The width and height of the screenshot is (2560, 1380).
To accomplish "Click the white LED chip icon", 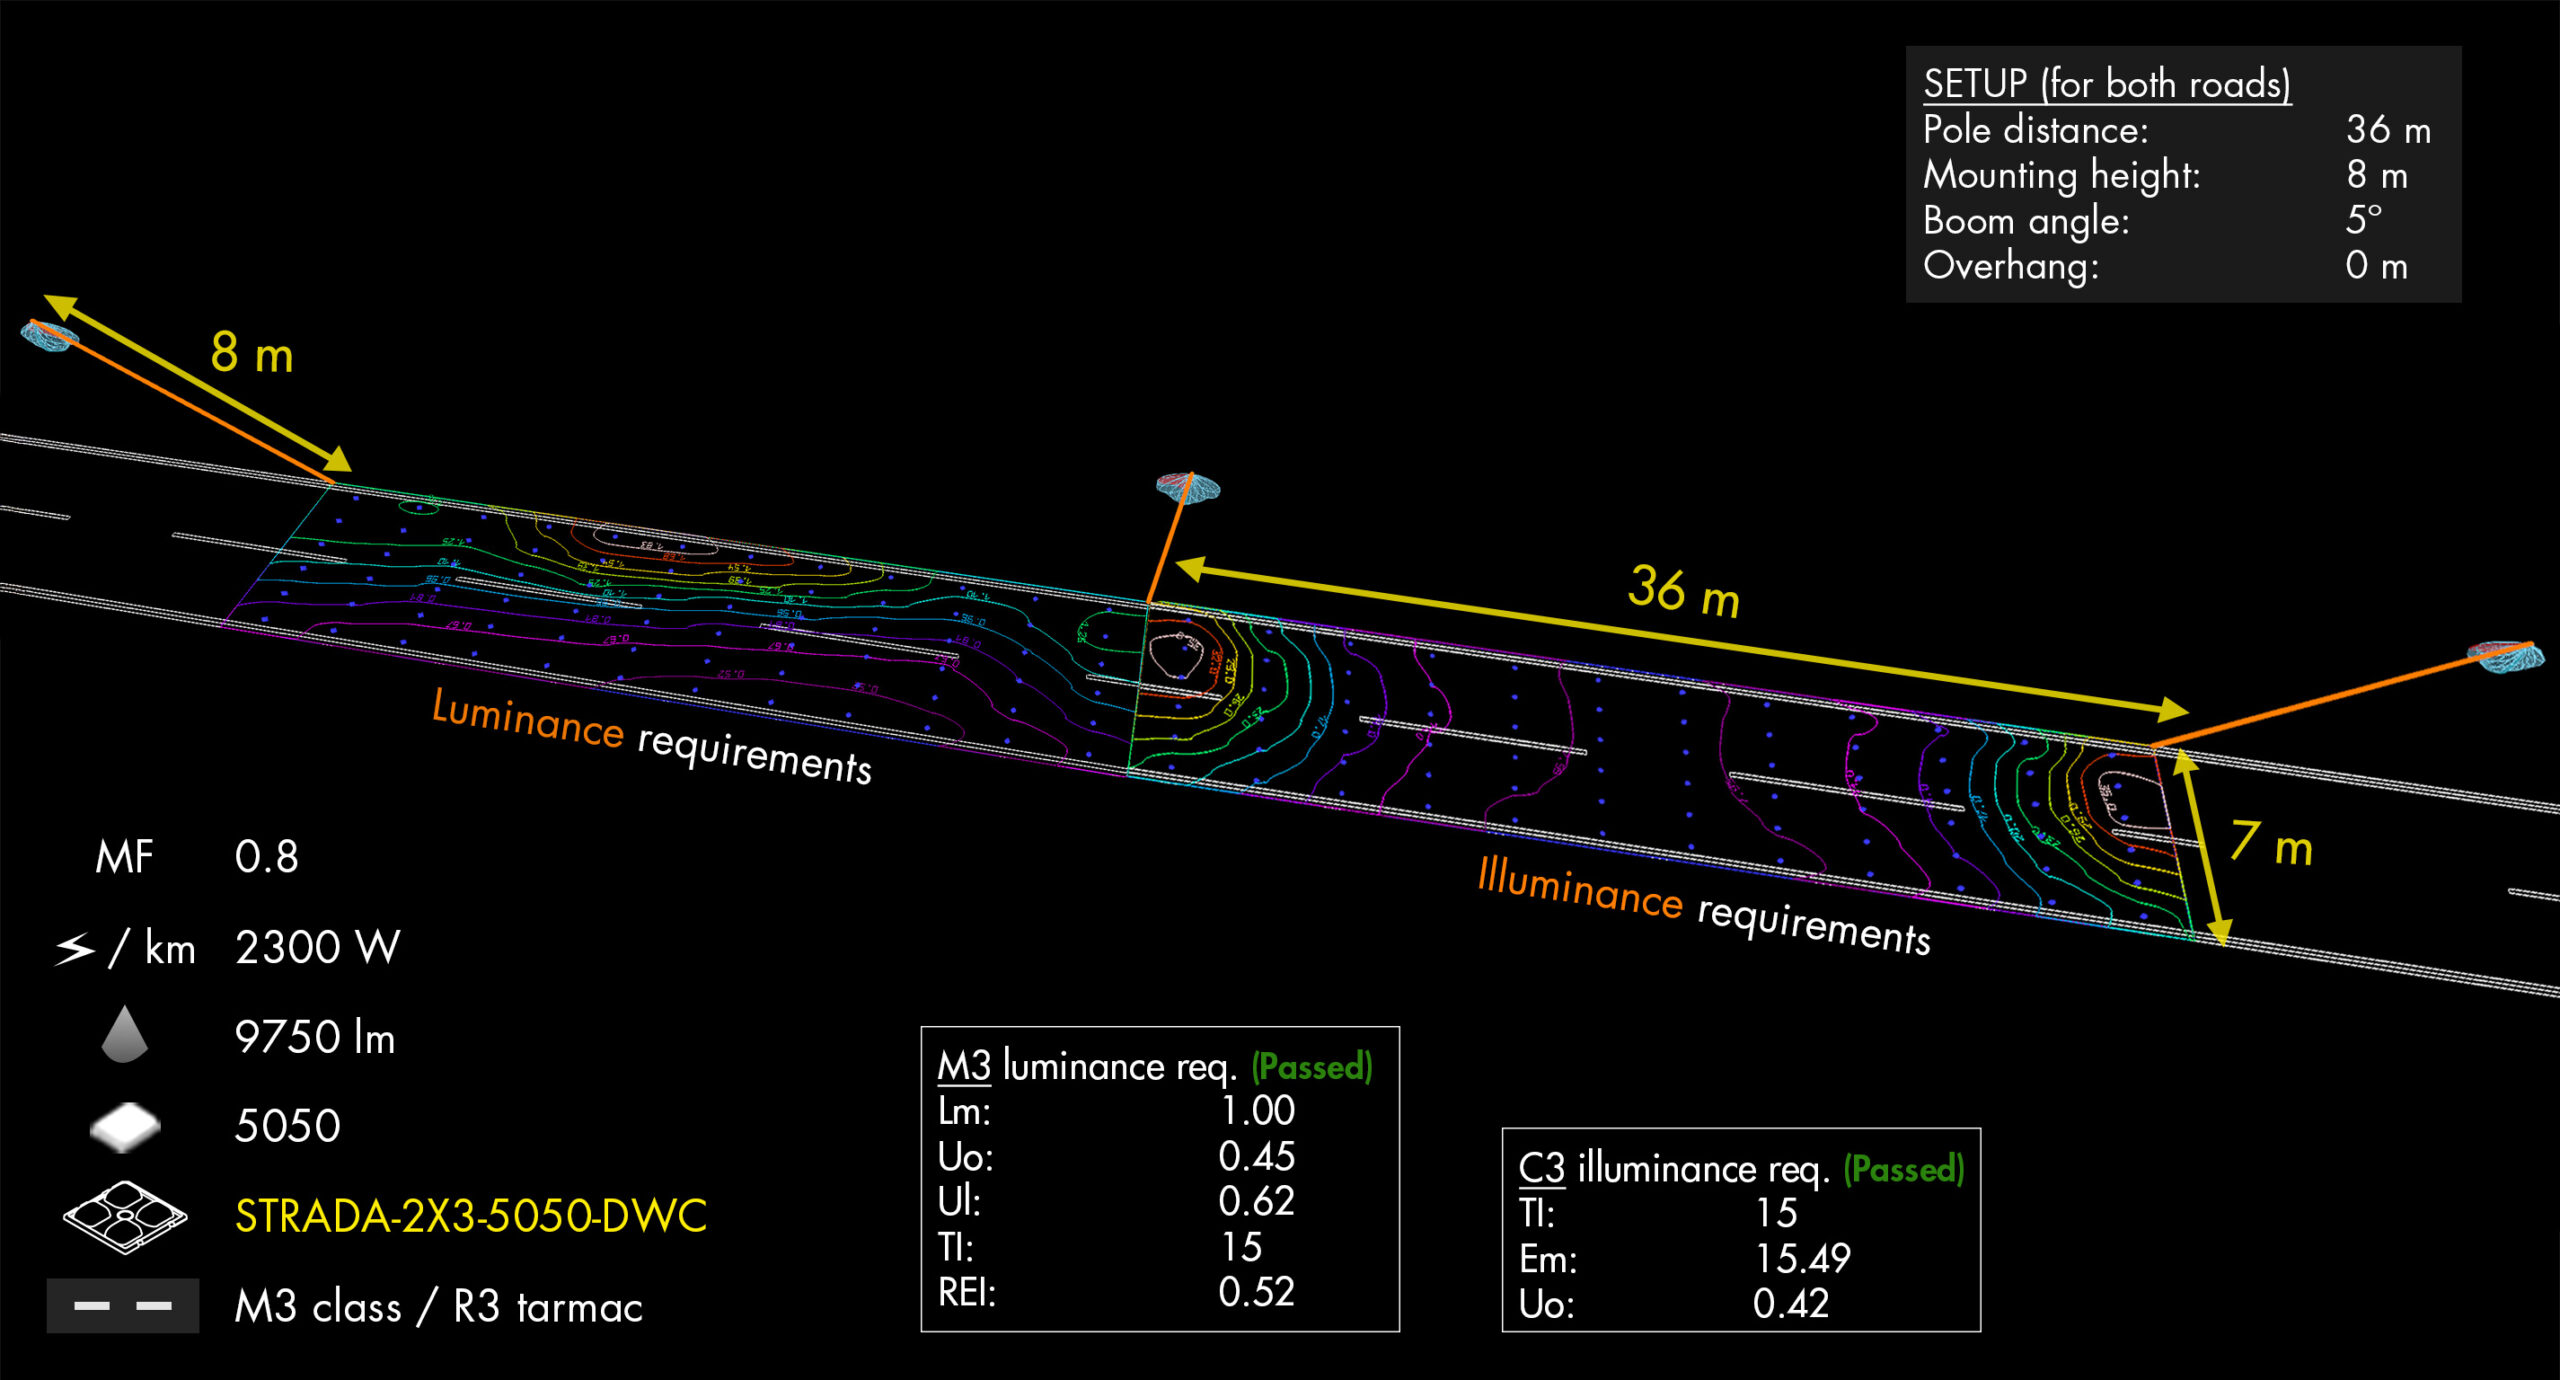I will [124, 1127].
